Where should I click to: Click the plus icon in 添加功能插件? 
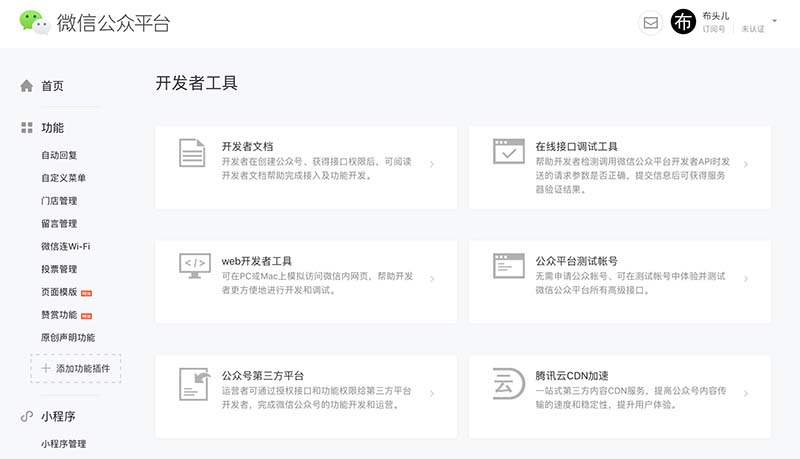coord(46,368)
